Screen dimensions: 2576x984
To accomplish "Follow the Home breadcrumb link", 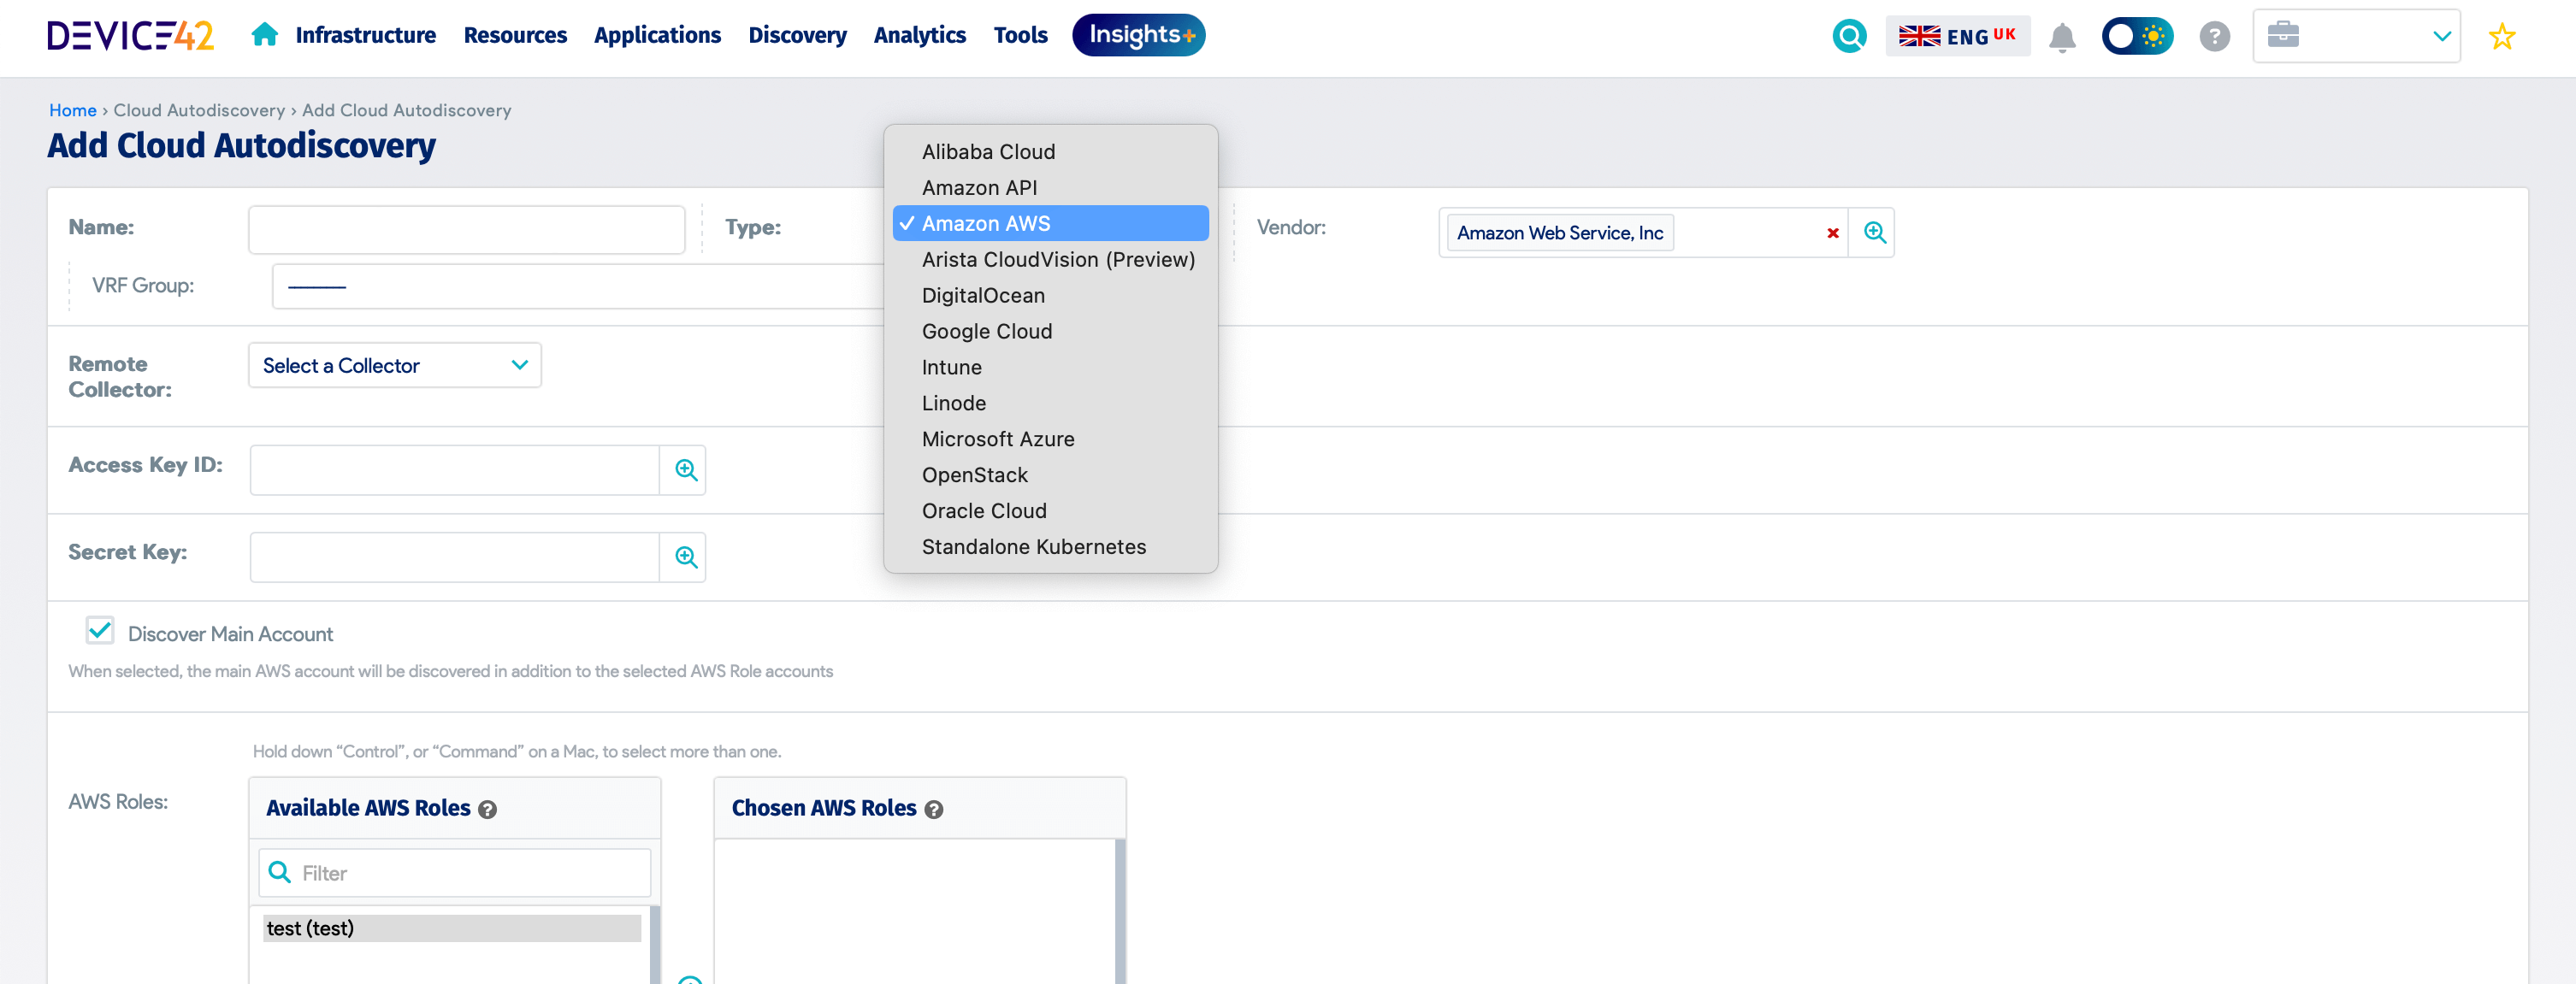I will pyautogui.click(x=72, y=110).
